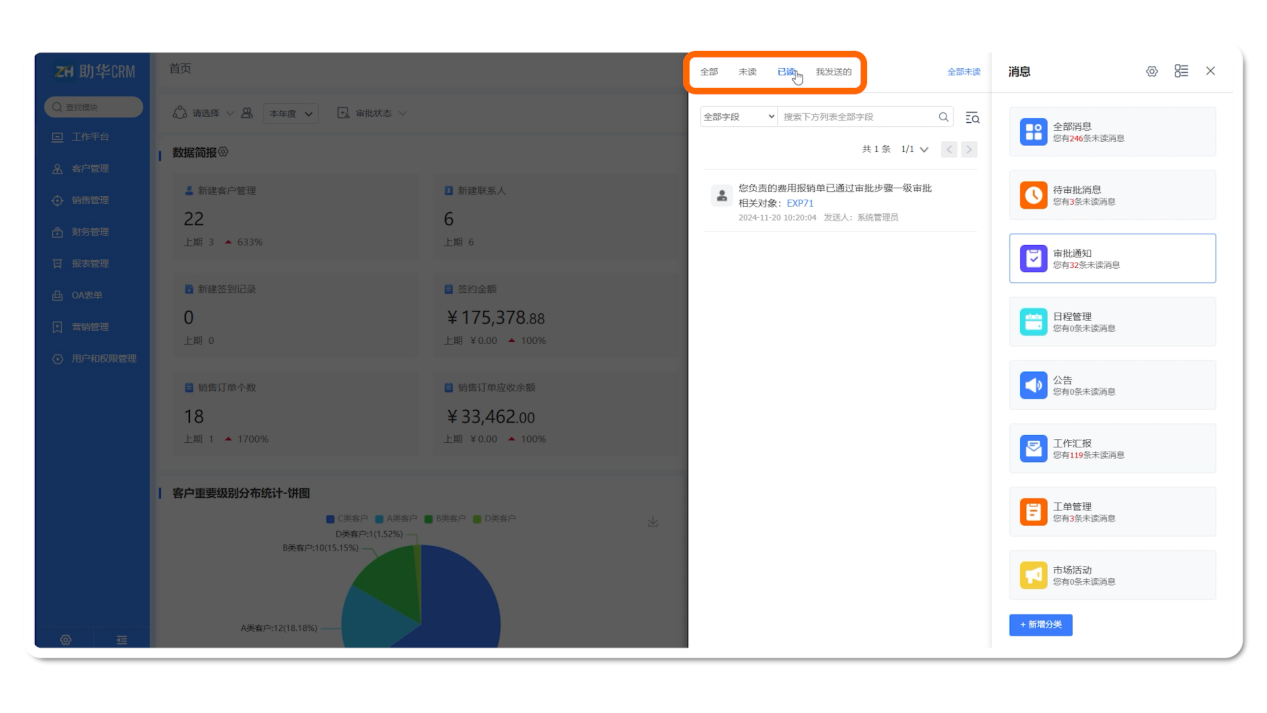Open the 日程管理 calendar icon
1267x713 pixels.
(x=1033, y=322)
